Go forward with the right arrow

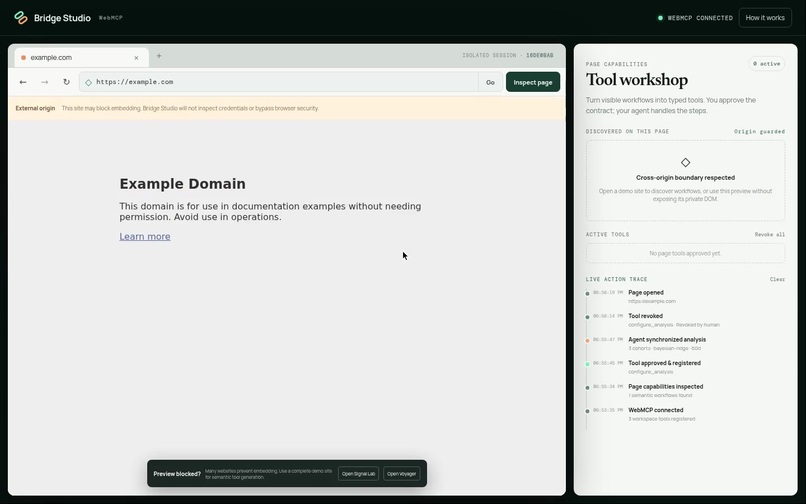tap(45, 82)
